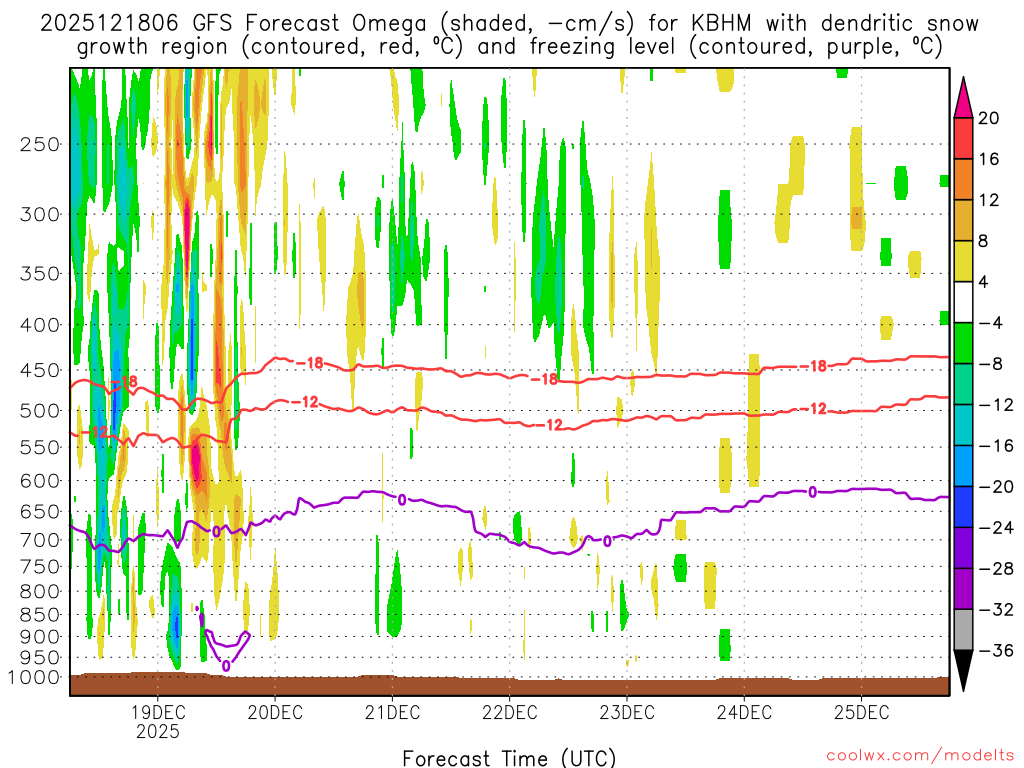Click the 22DEC date label

[x=509, y=712]
